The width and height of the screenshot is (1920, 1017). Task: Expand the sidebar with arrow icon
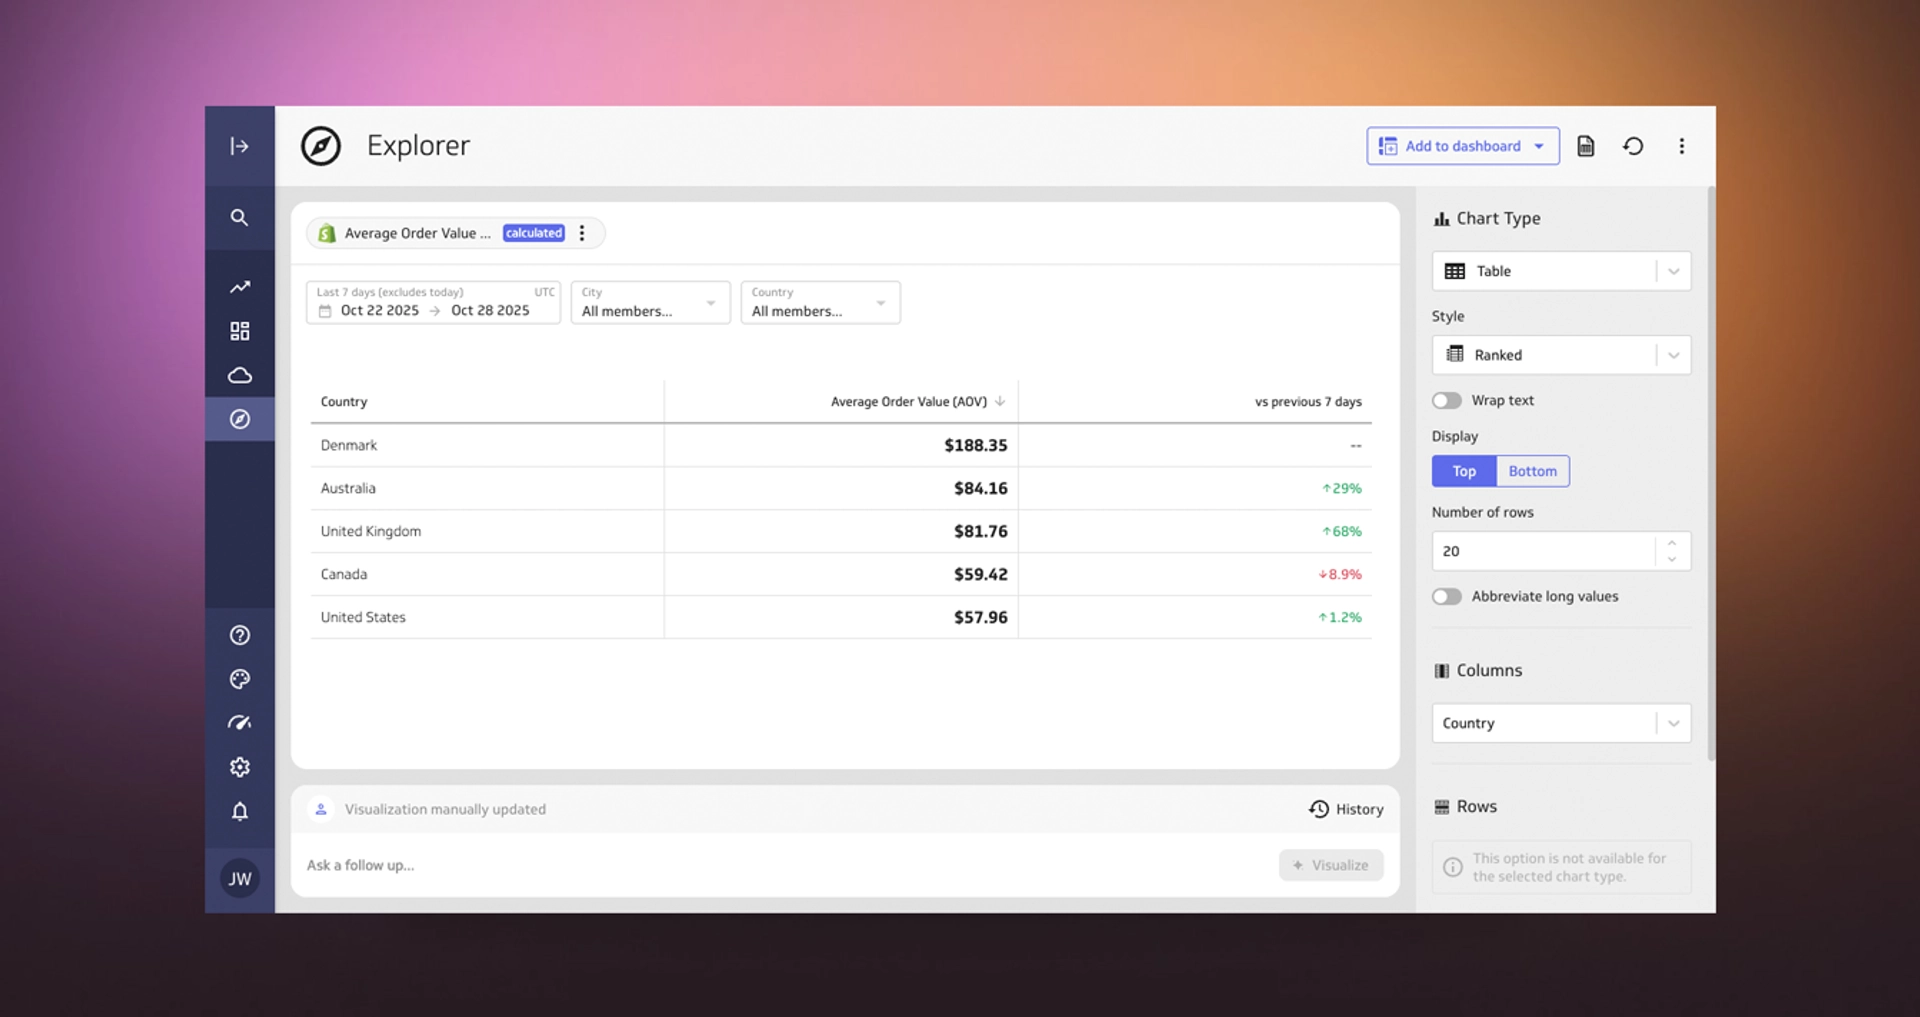[x=239, y=146]
